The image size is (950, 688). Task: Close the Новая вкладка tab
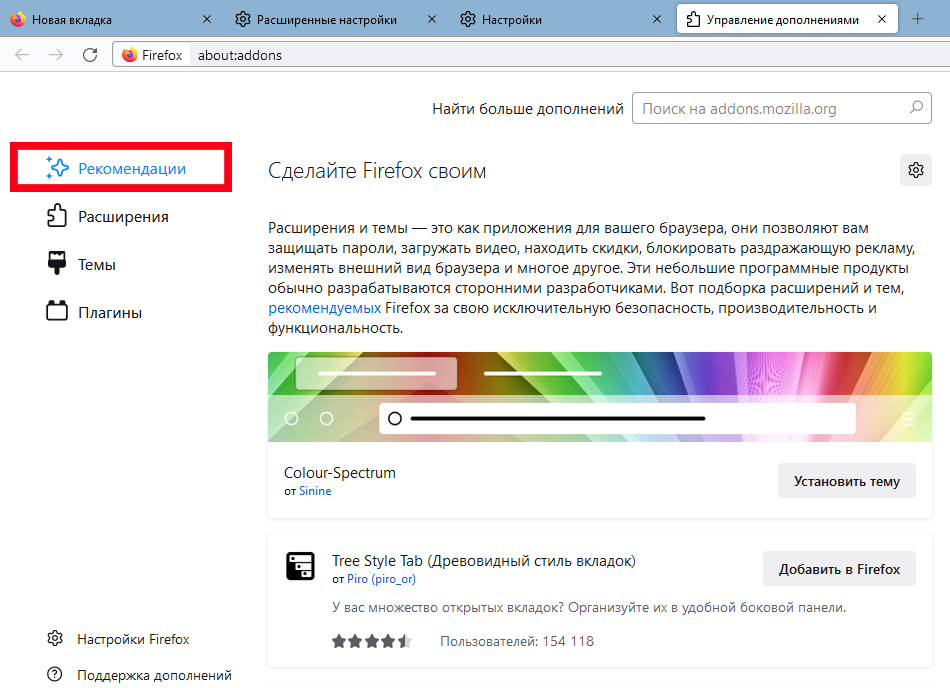(207, 19)
